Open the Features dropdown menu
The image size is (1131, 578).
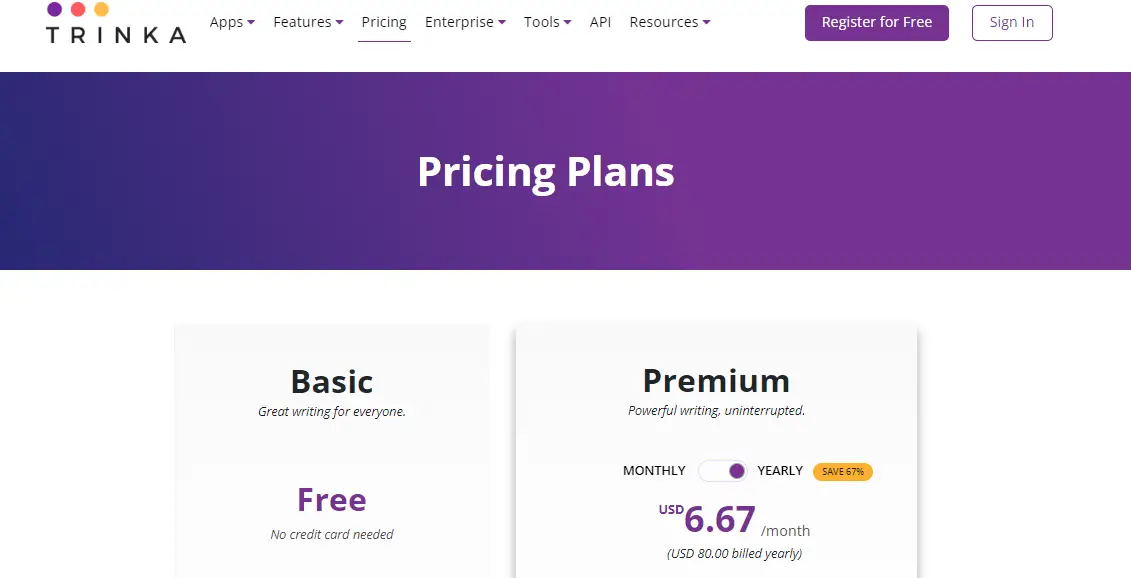pyautogui.click(x=308, y=22)
